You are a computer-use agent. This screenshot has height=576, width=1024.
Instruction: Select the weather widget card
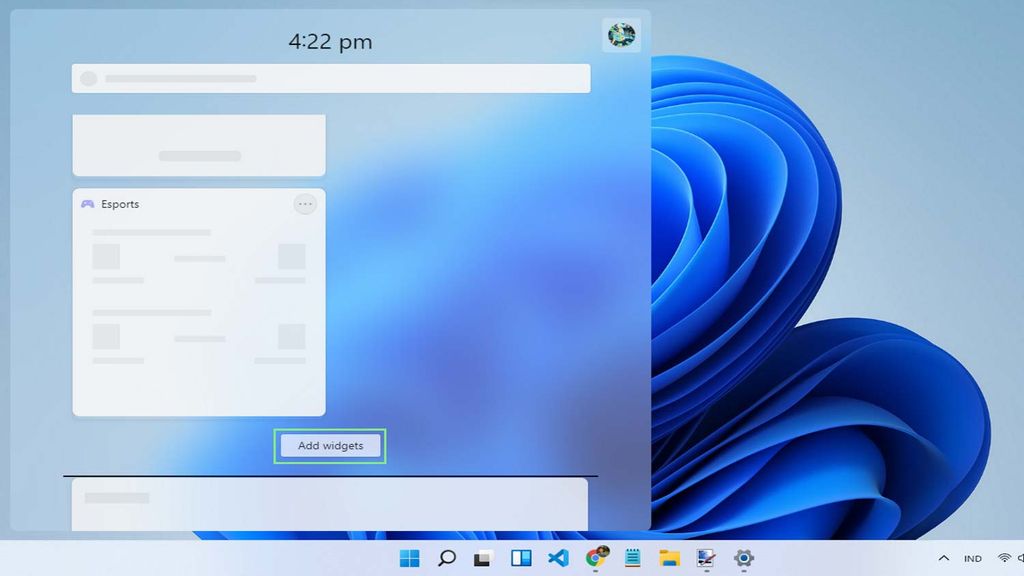click(x=198, y=144)
